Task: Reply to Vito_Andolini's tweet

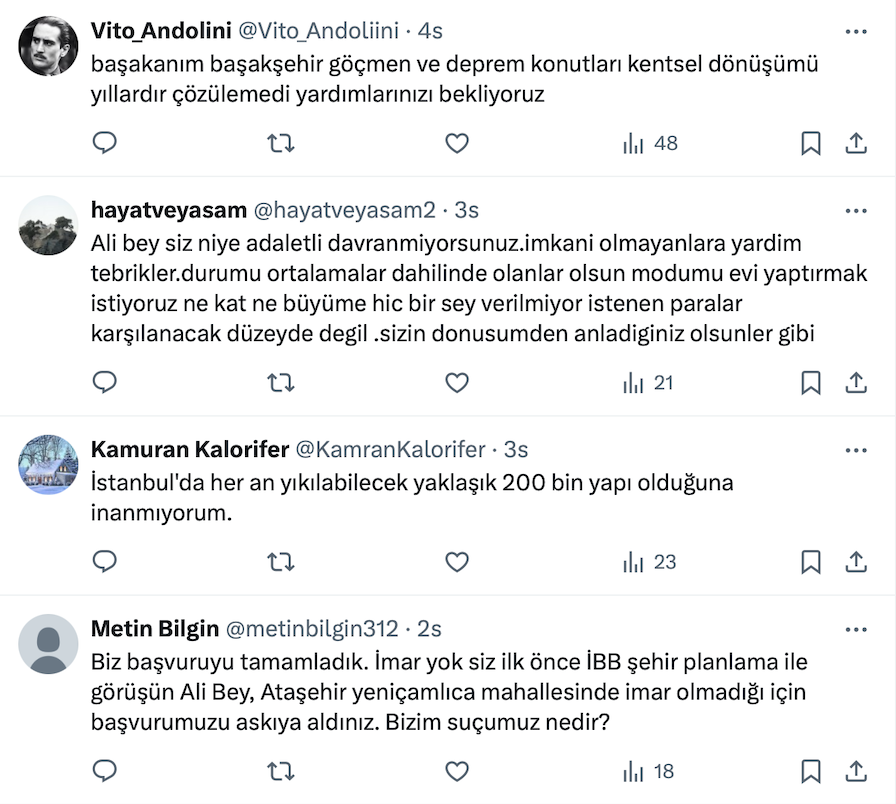Action: (x=105, y=144)
